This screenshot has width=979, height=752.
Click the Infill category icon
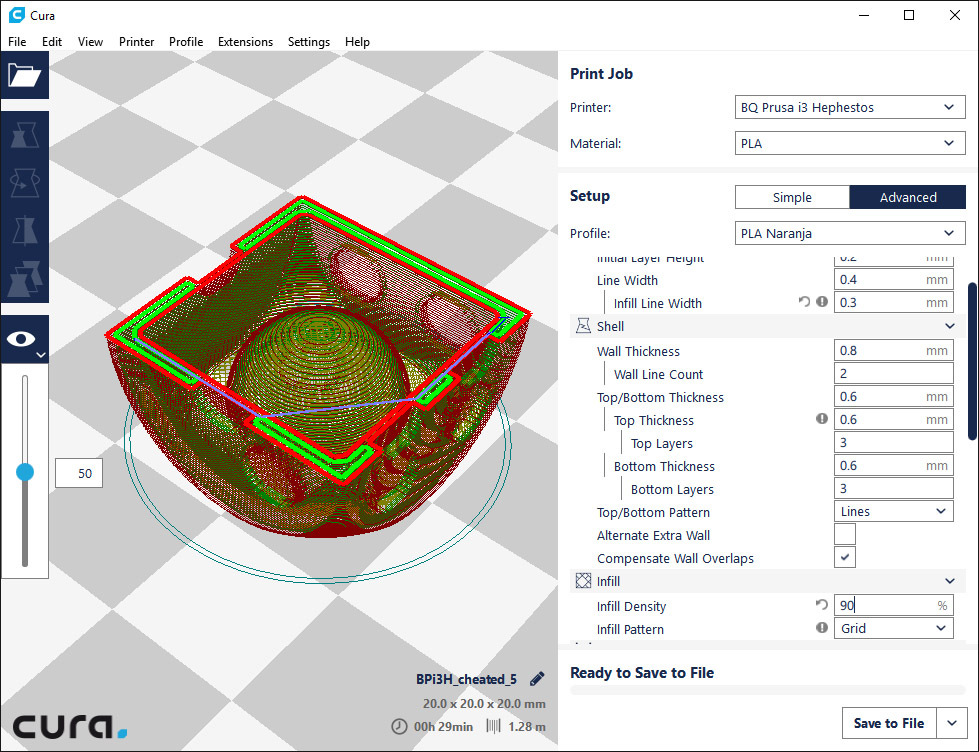click(x=583, y=581)
